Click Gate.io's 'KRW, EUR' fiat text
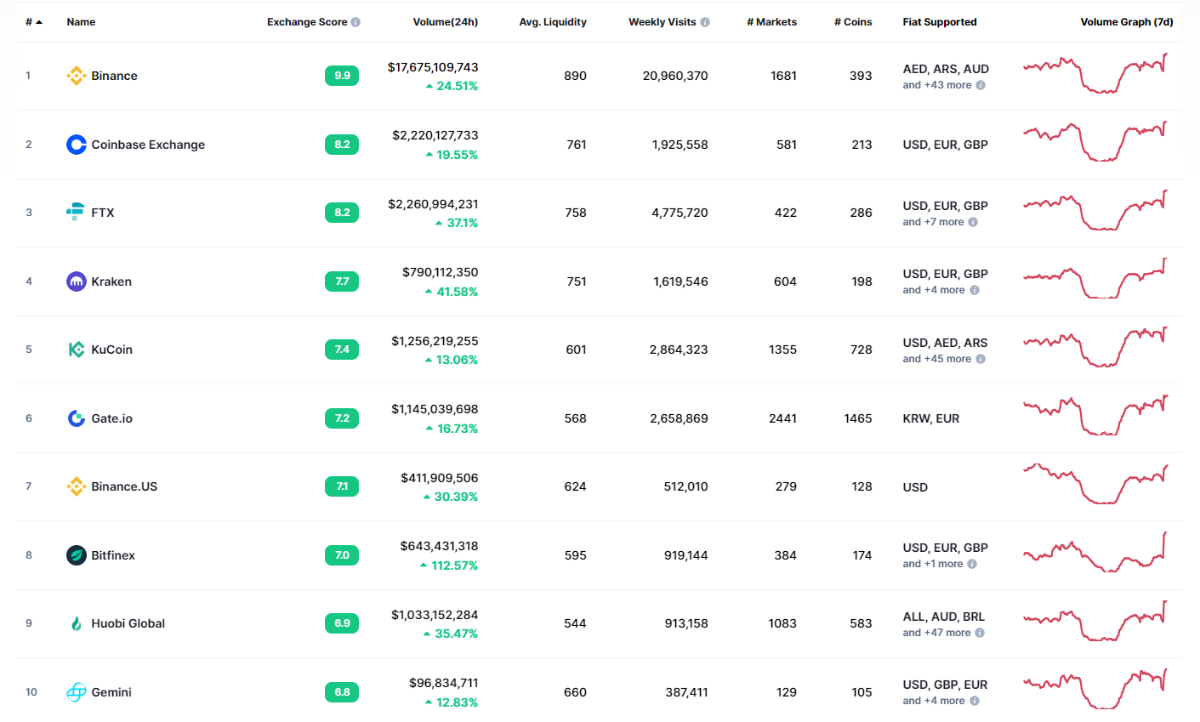Screen dimensions: 1200x722 tap(931, 419)
